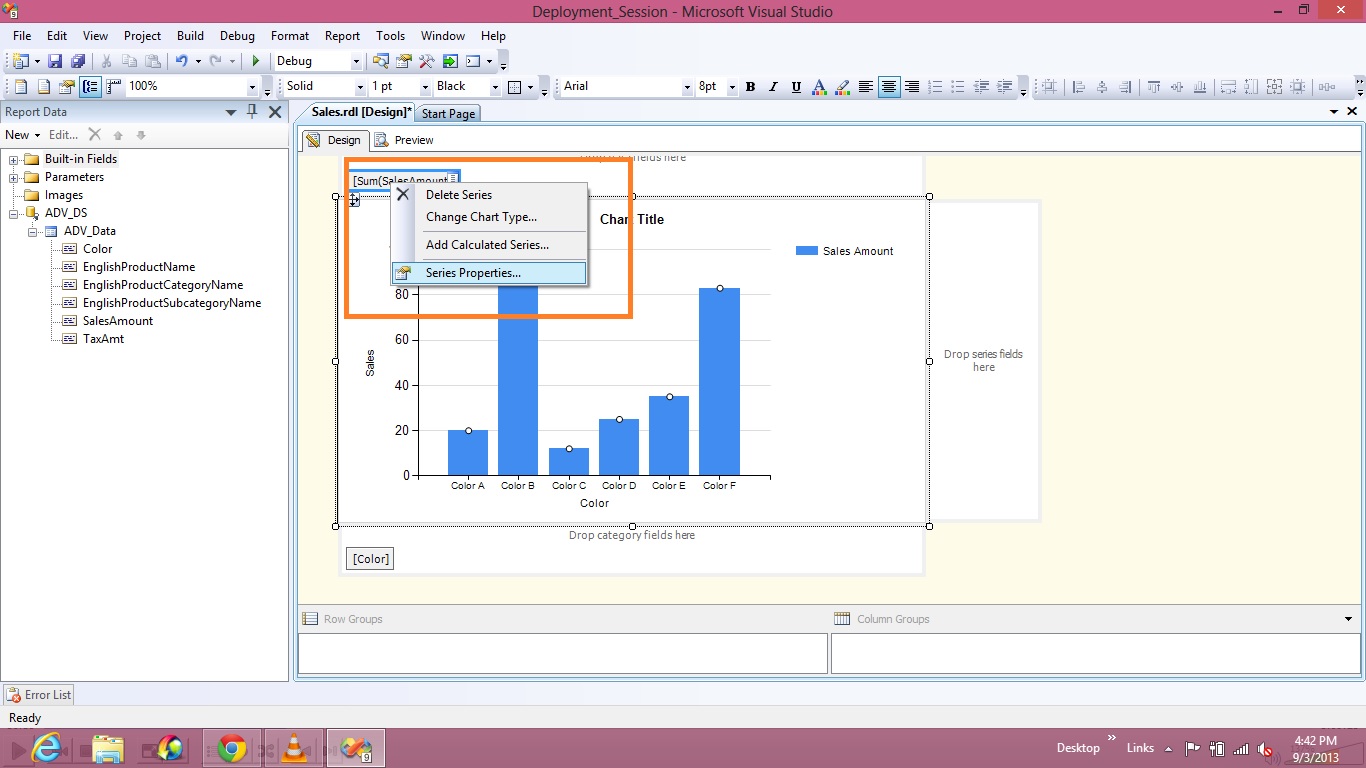
Task: Click the align left text icon
Action: pyautogui.click(x=866, y=87)
